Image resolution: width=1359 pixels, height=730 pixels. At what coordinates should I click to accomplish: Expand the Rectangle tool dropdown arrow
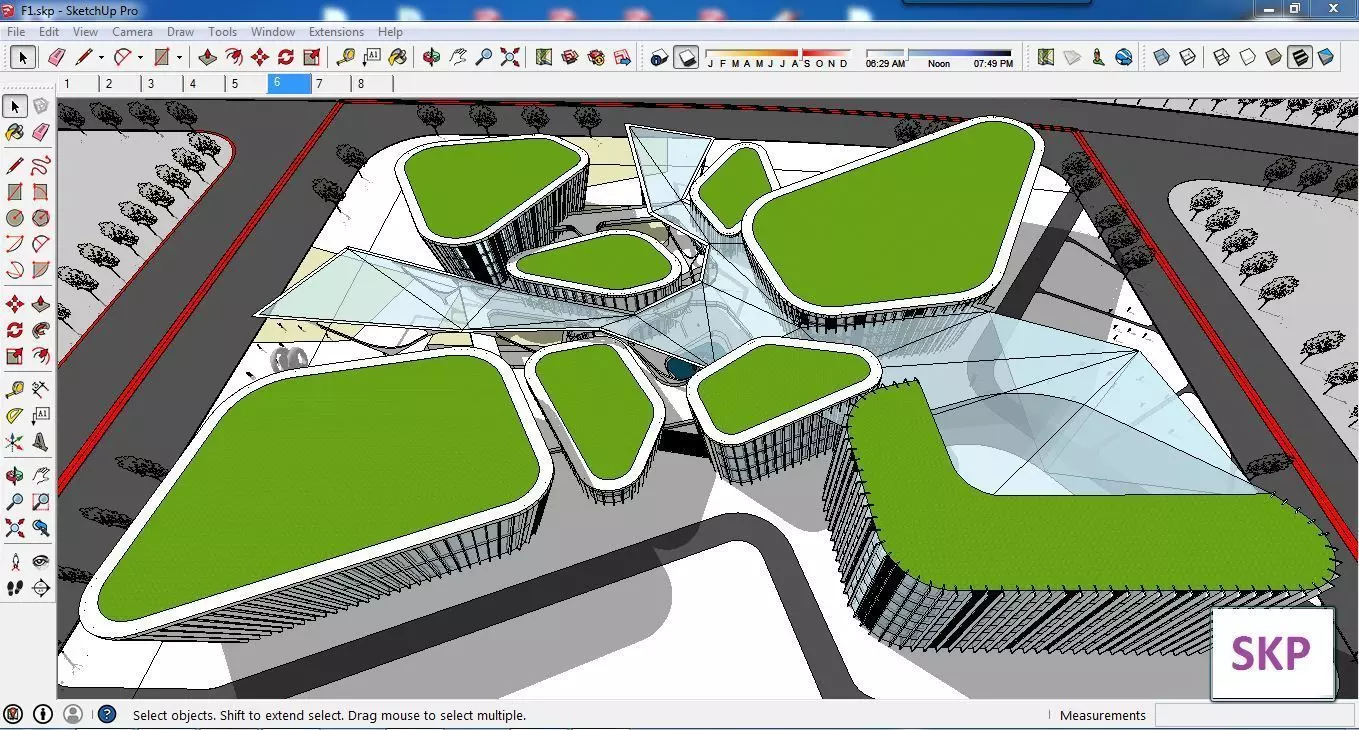point(179,58)
